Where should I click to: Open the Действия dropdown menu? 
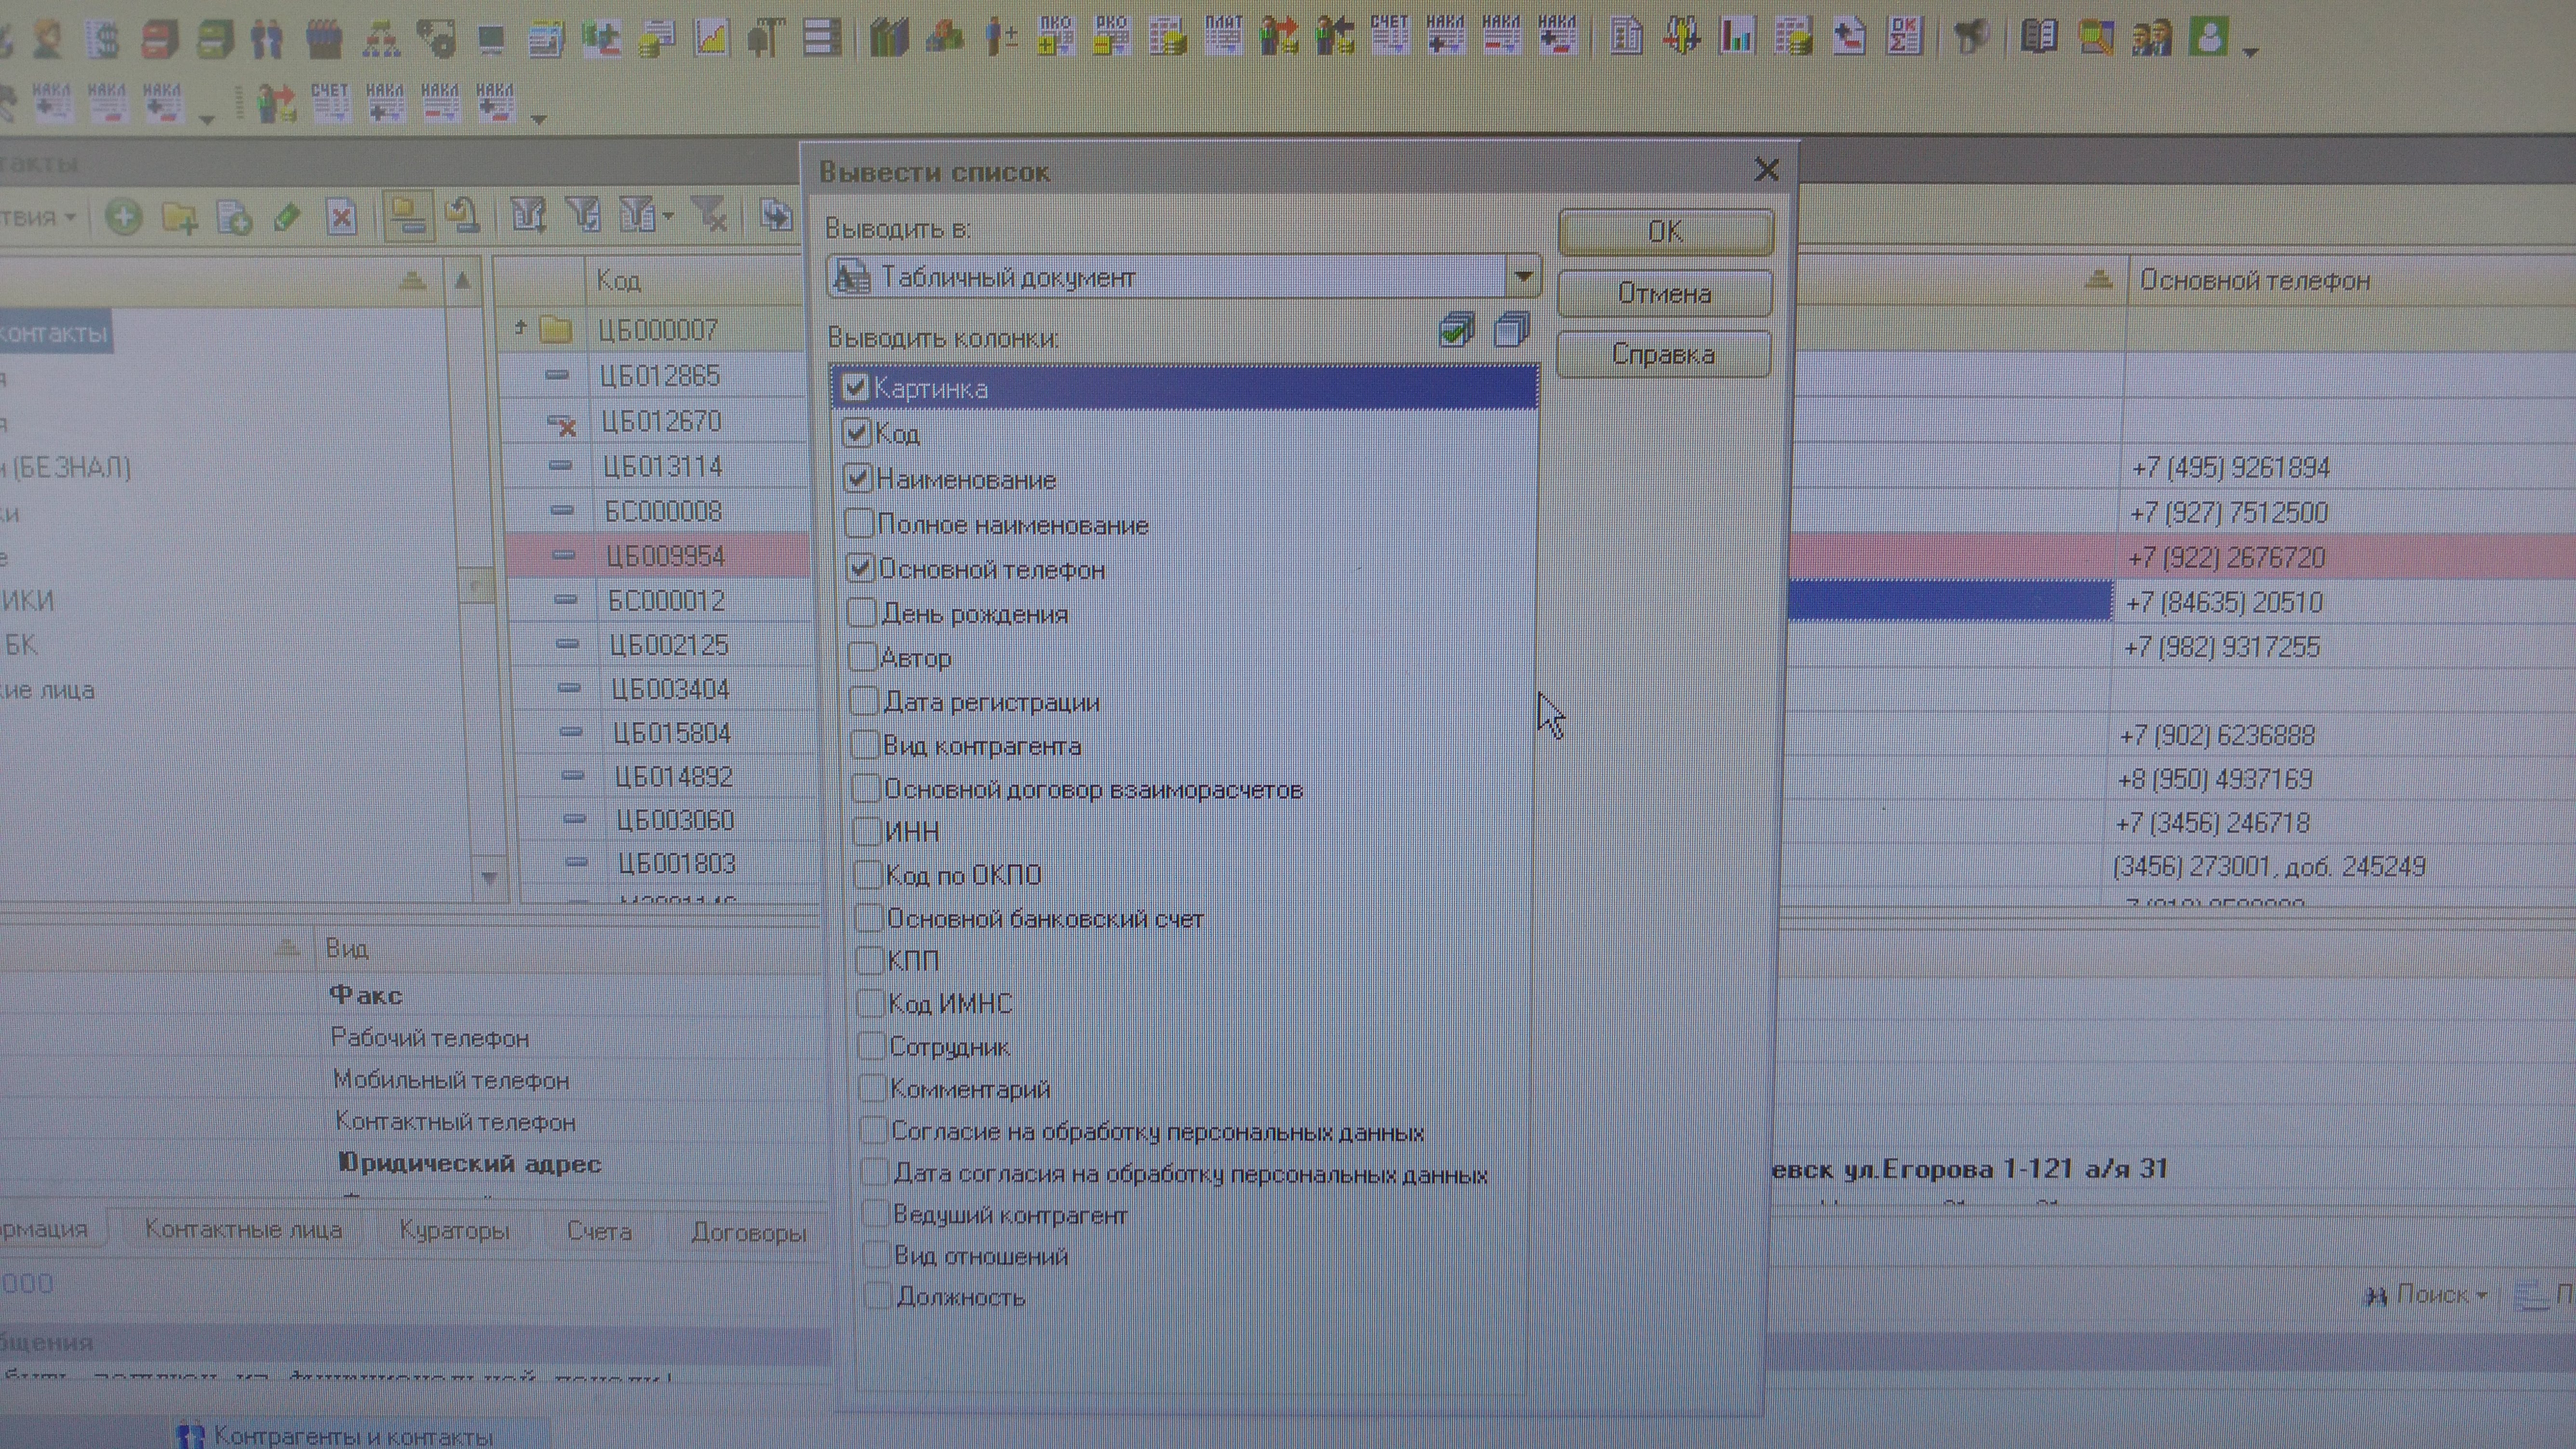coord(38,217)
